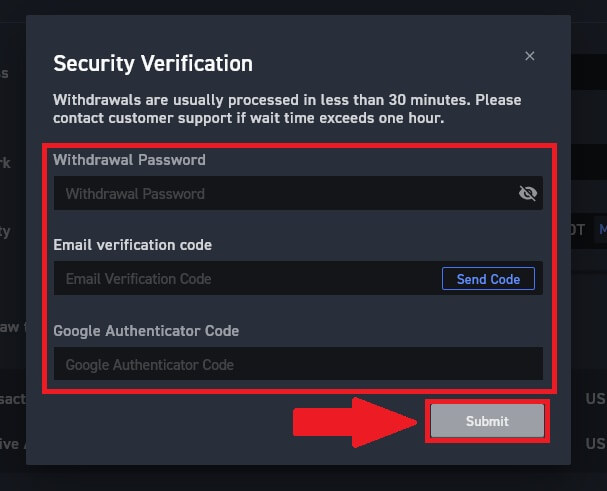Click the cut-off 'rk' label at left edge
Viewport: 607px width, 491px height.
tap(6, 162)
